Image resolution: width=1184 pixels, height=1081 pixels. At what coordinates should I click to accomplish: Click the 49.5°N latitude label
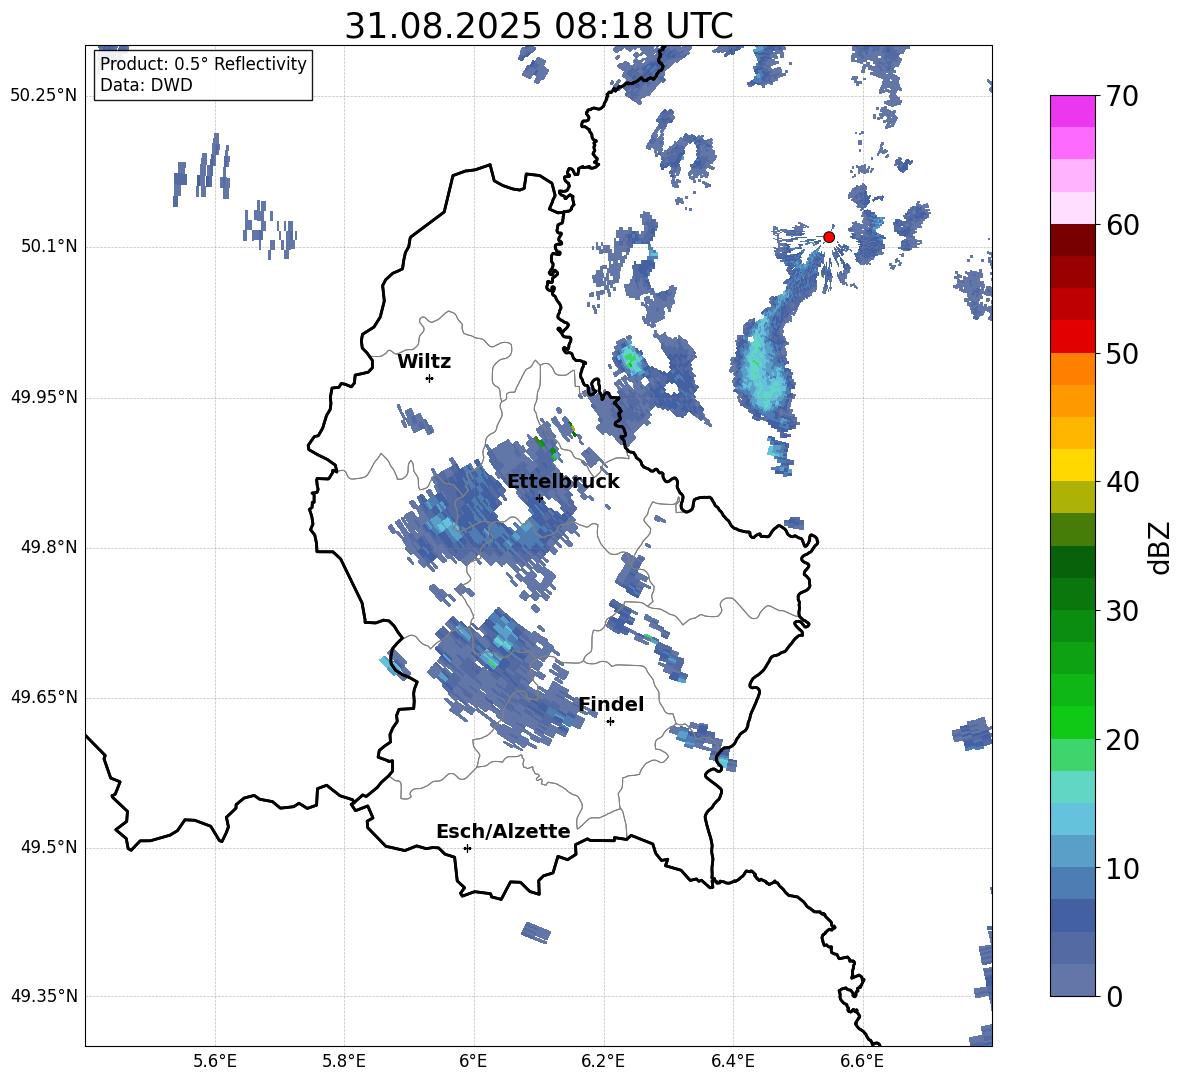tap(48, 847)
